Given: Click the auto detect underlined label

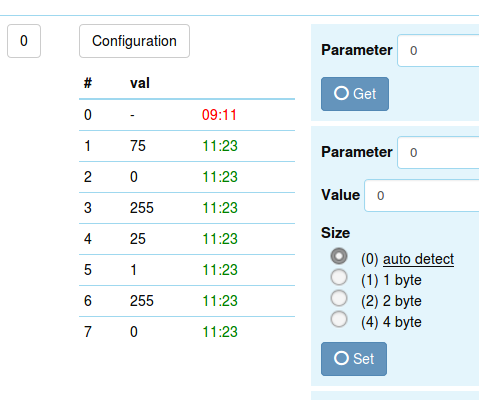Looking at the screenshot, I should coord(419,259).
